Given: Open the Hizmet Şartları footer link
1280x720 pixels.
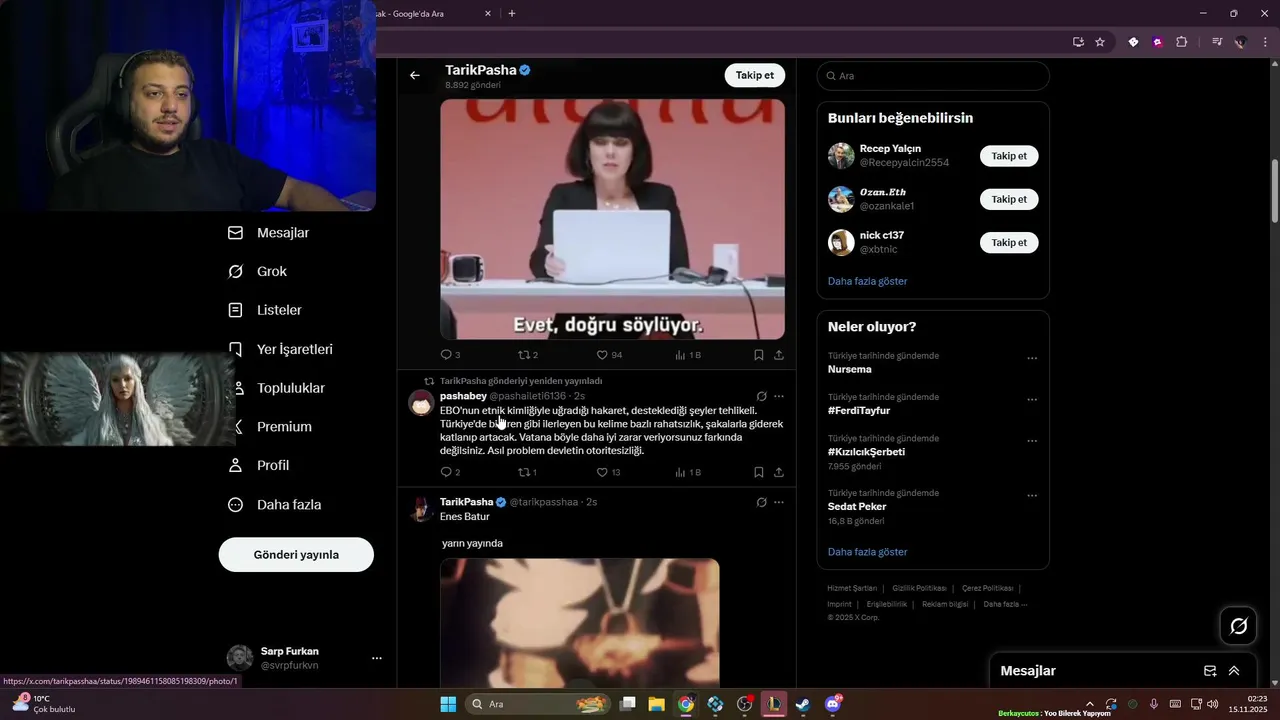Looking at the screenshot, I should [852, 588].
